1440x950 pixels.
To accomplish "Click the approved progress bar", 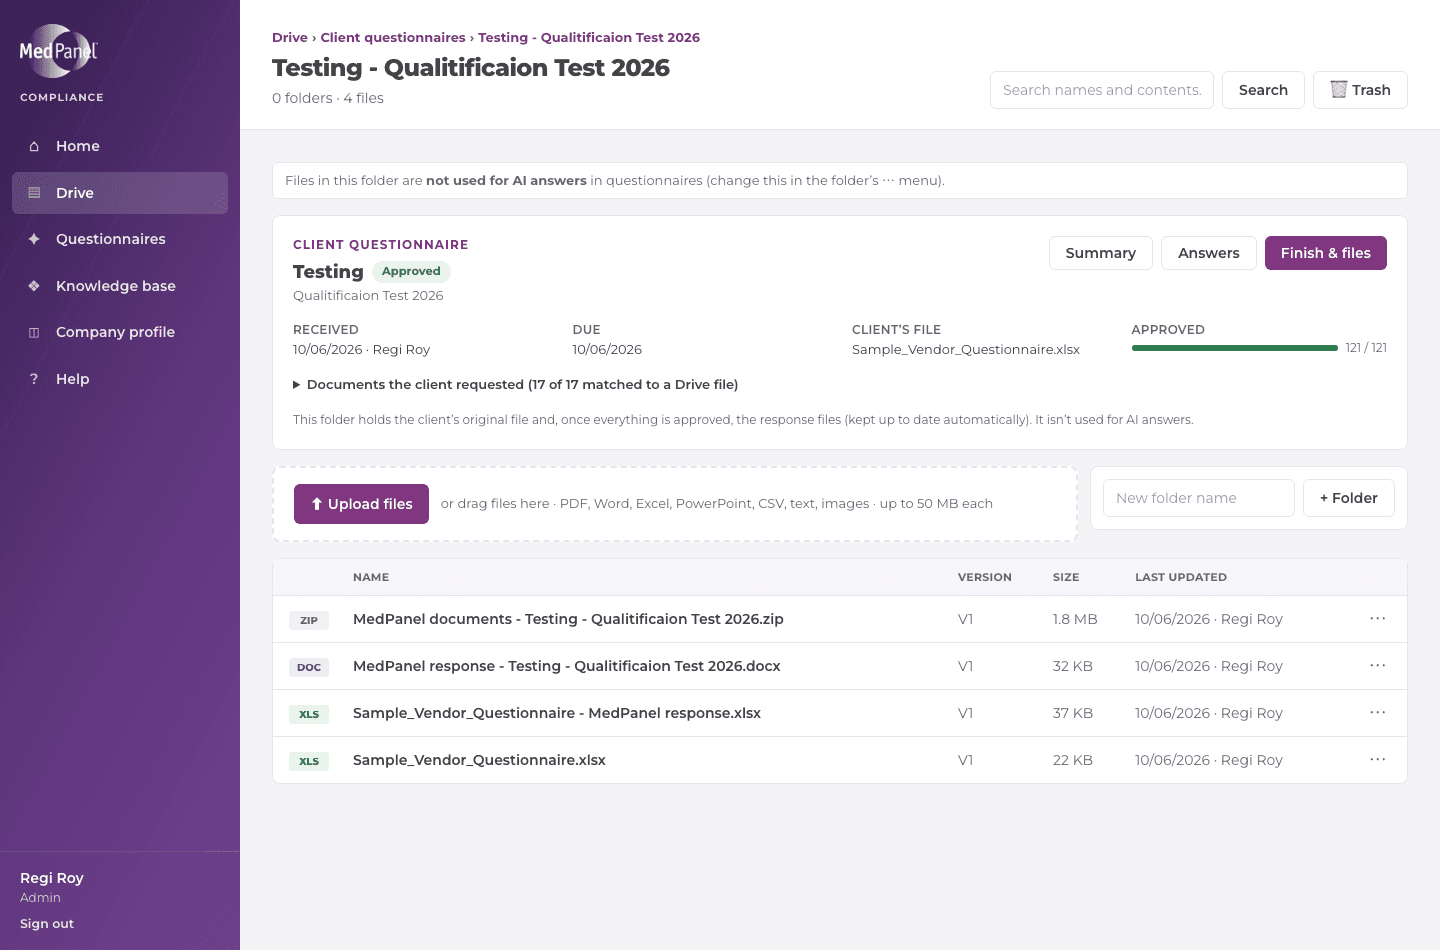I will pos(1235,348).
